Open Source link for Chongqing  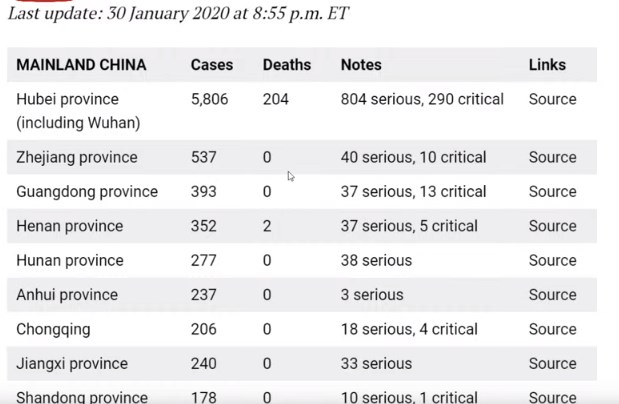[x=552, y=329]
